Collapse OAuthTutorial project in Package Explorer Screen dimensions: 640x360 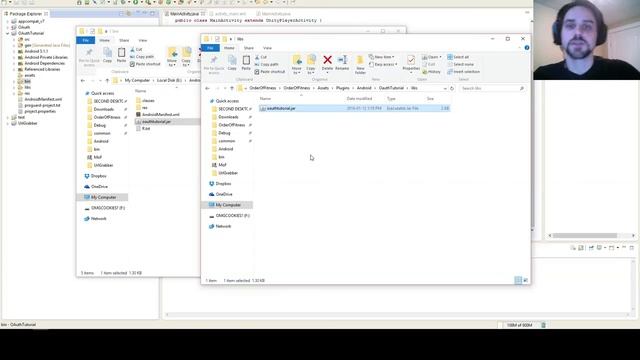tap(8, 33)
